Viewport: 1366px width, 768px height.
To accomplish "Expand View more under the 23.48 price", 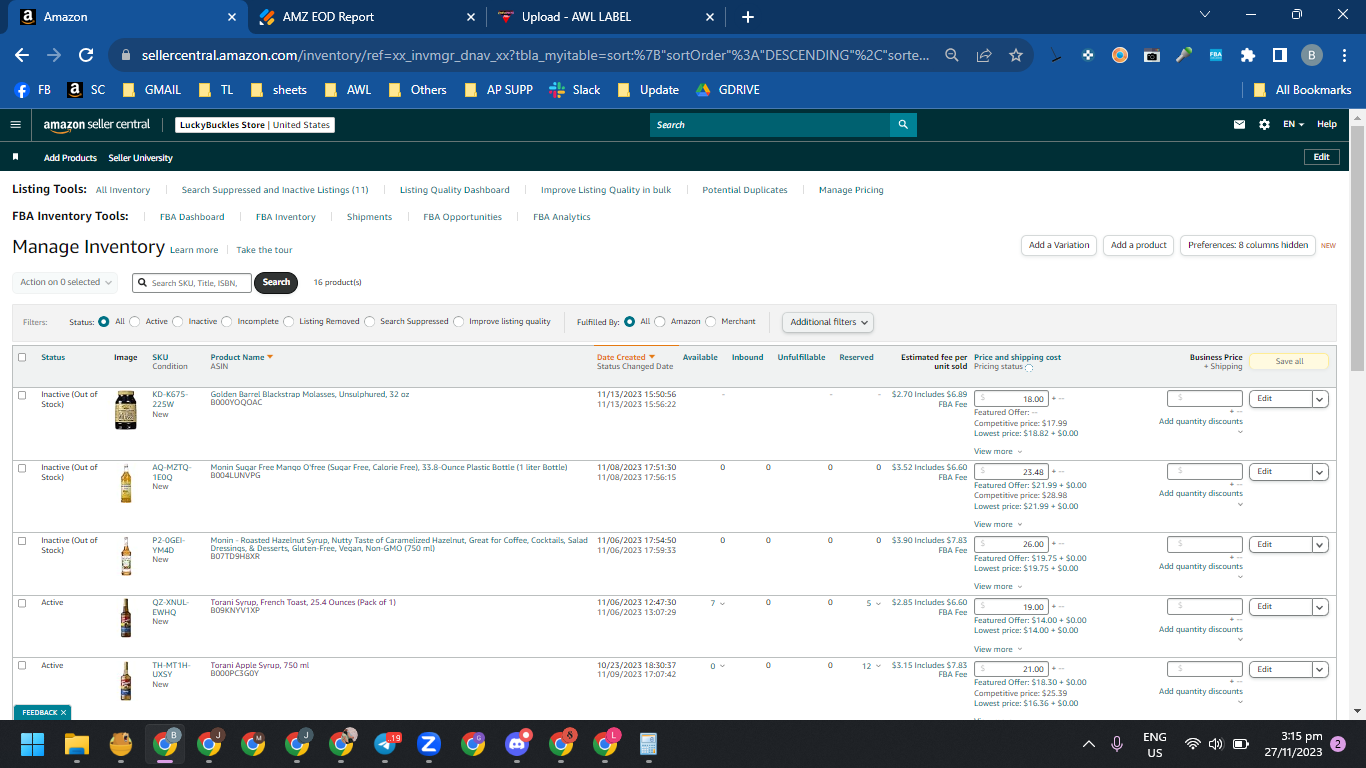I will tap(998, 524).
